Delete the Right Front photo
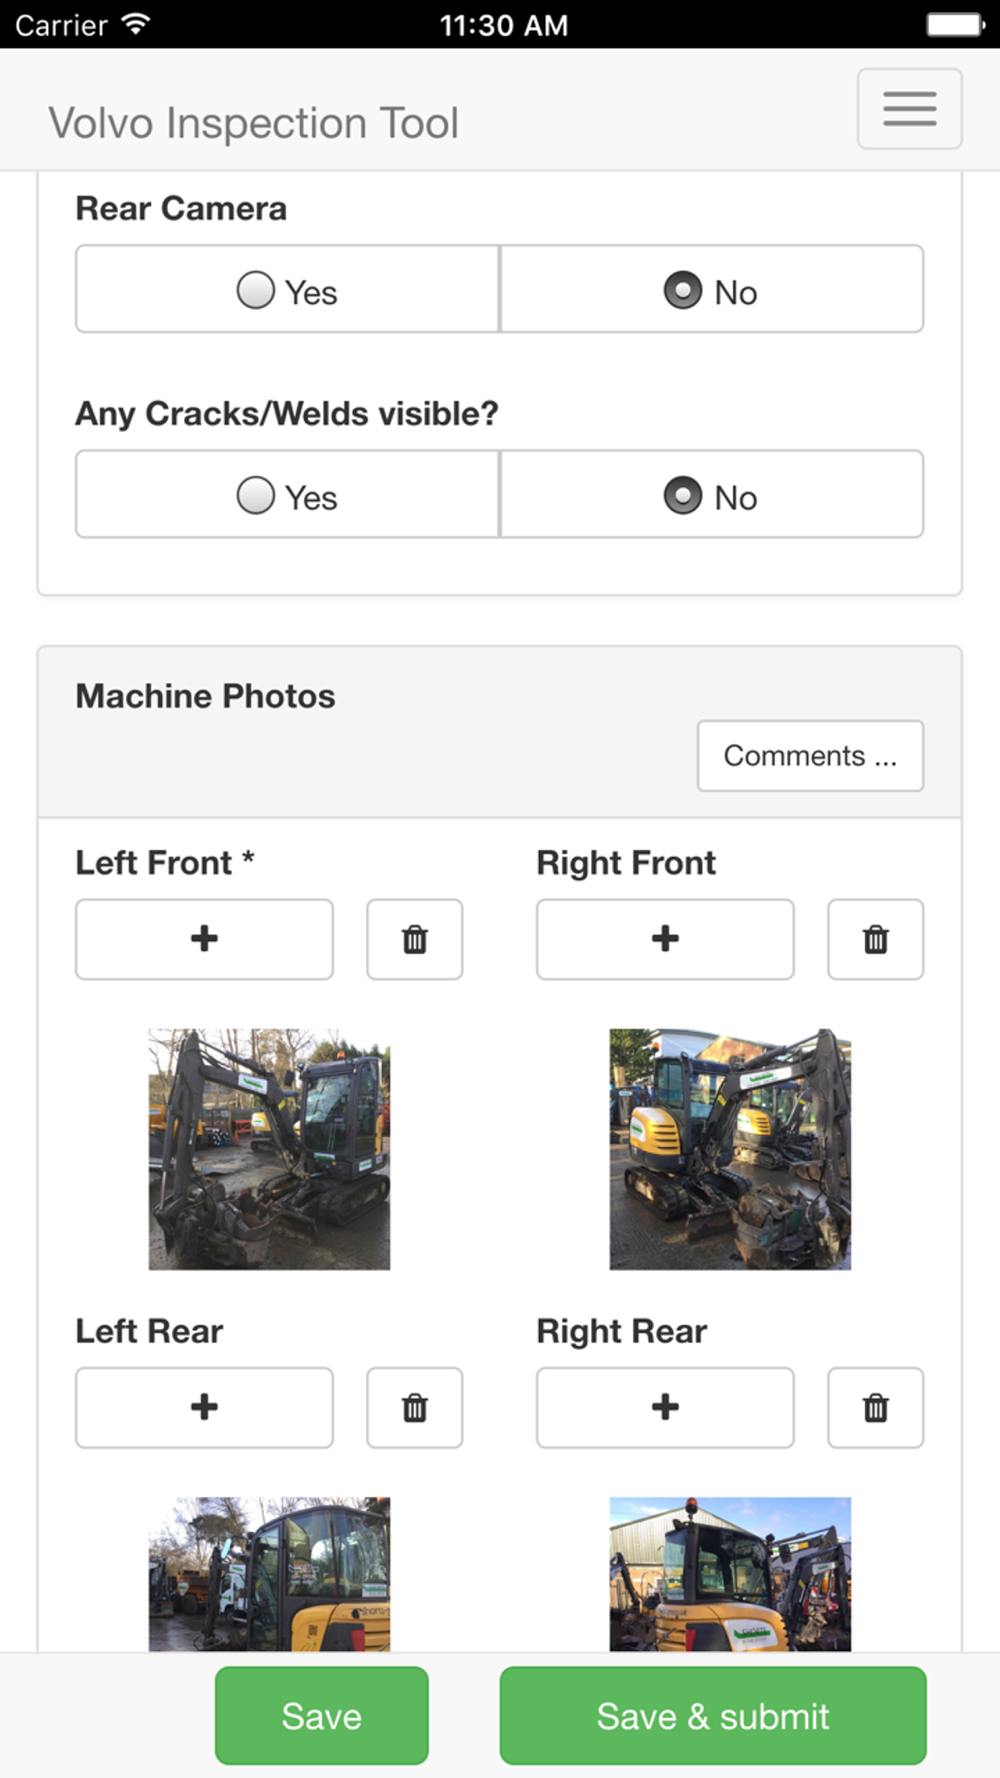This screenshot has height=1778, width=1000. (876, 939)
